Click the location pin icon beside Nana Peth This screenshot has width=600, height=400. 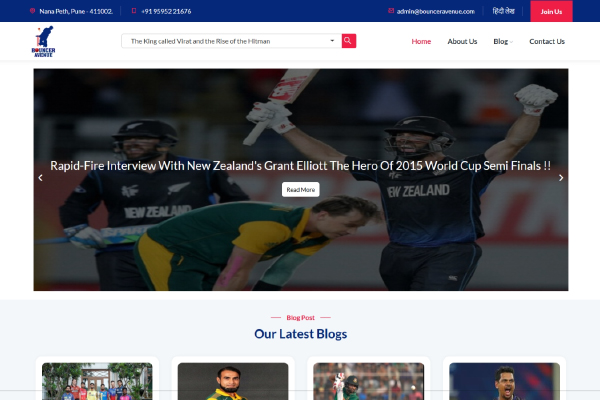click(33, 11)
